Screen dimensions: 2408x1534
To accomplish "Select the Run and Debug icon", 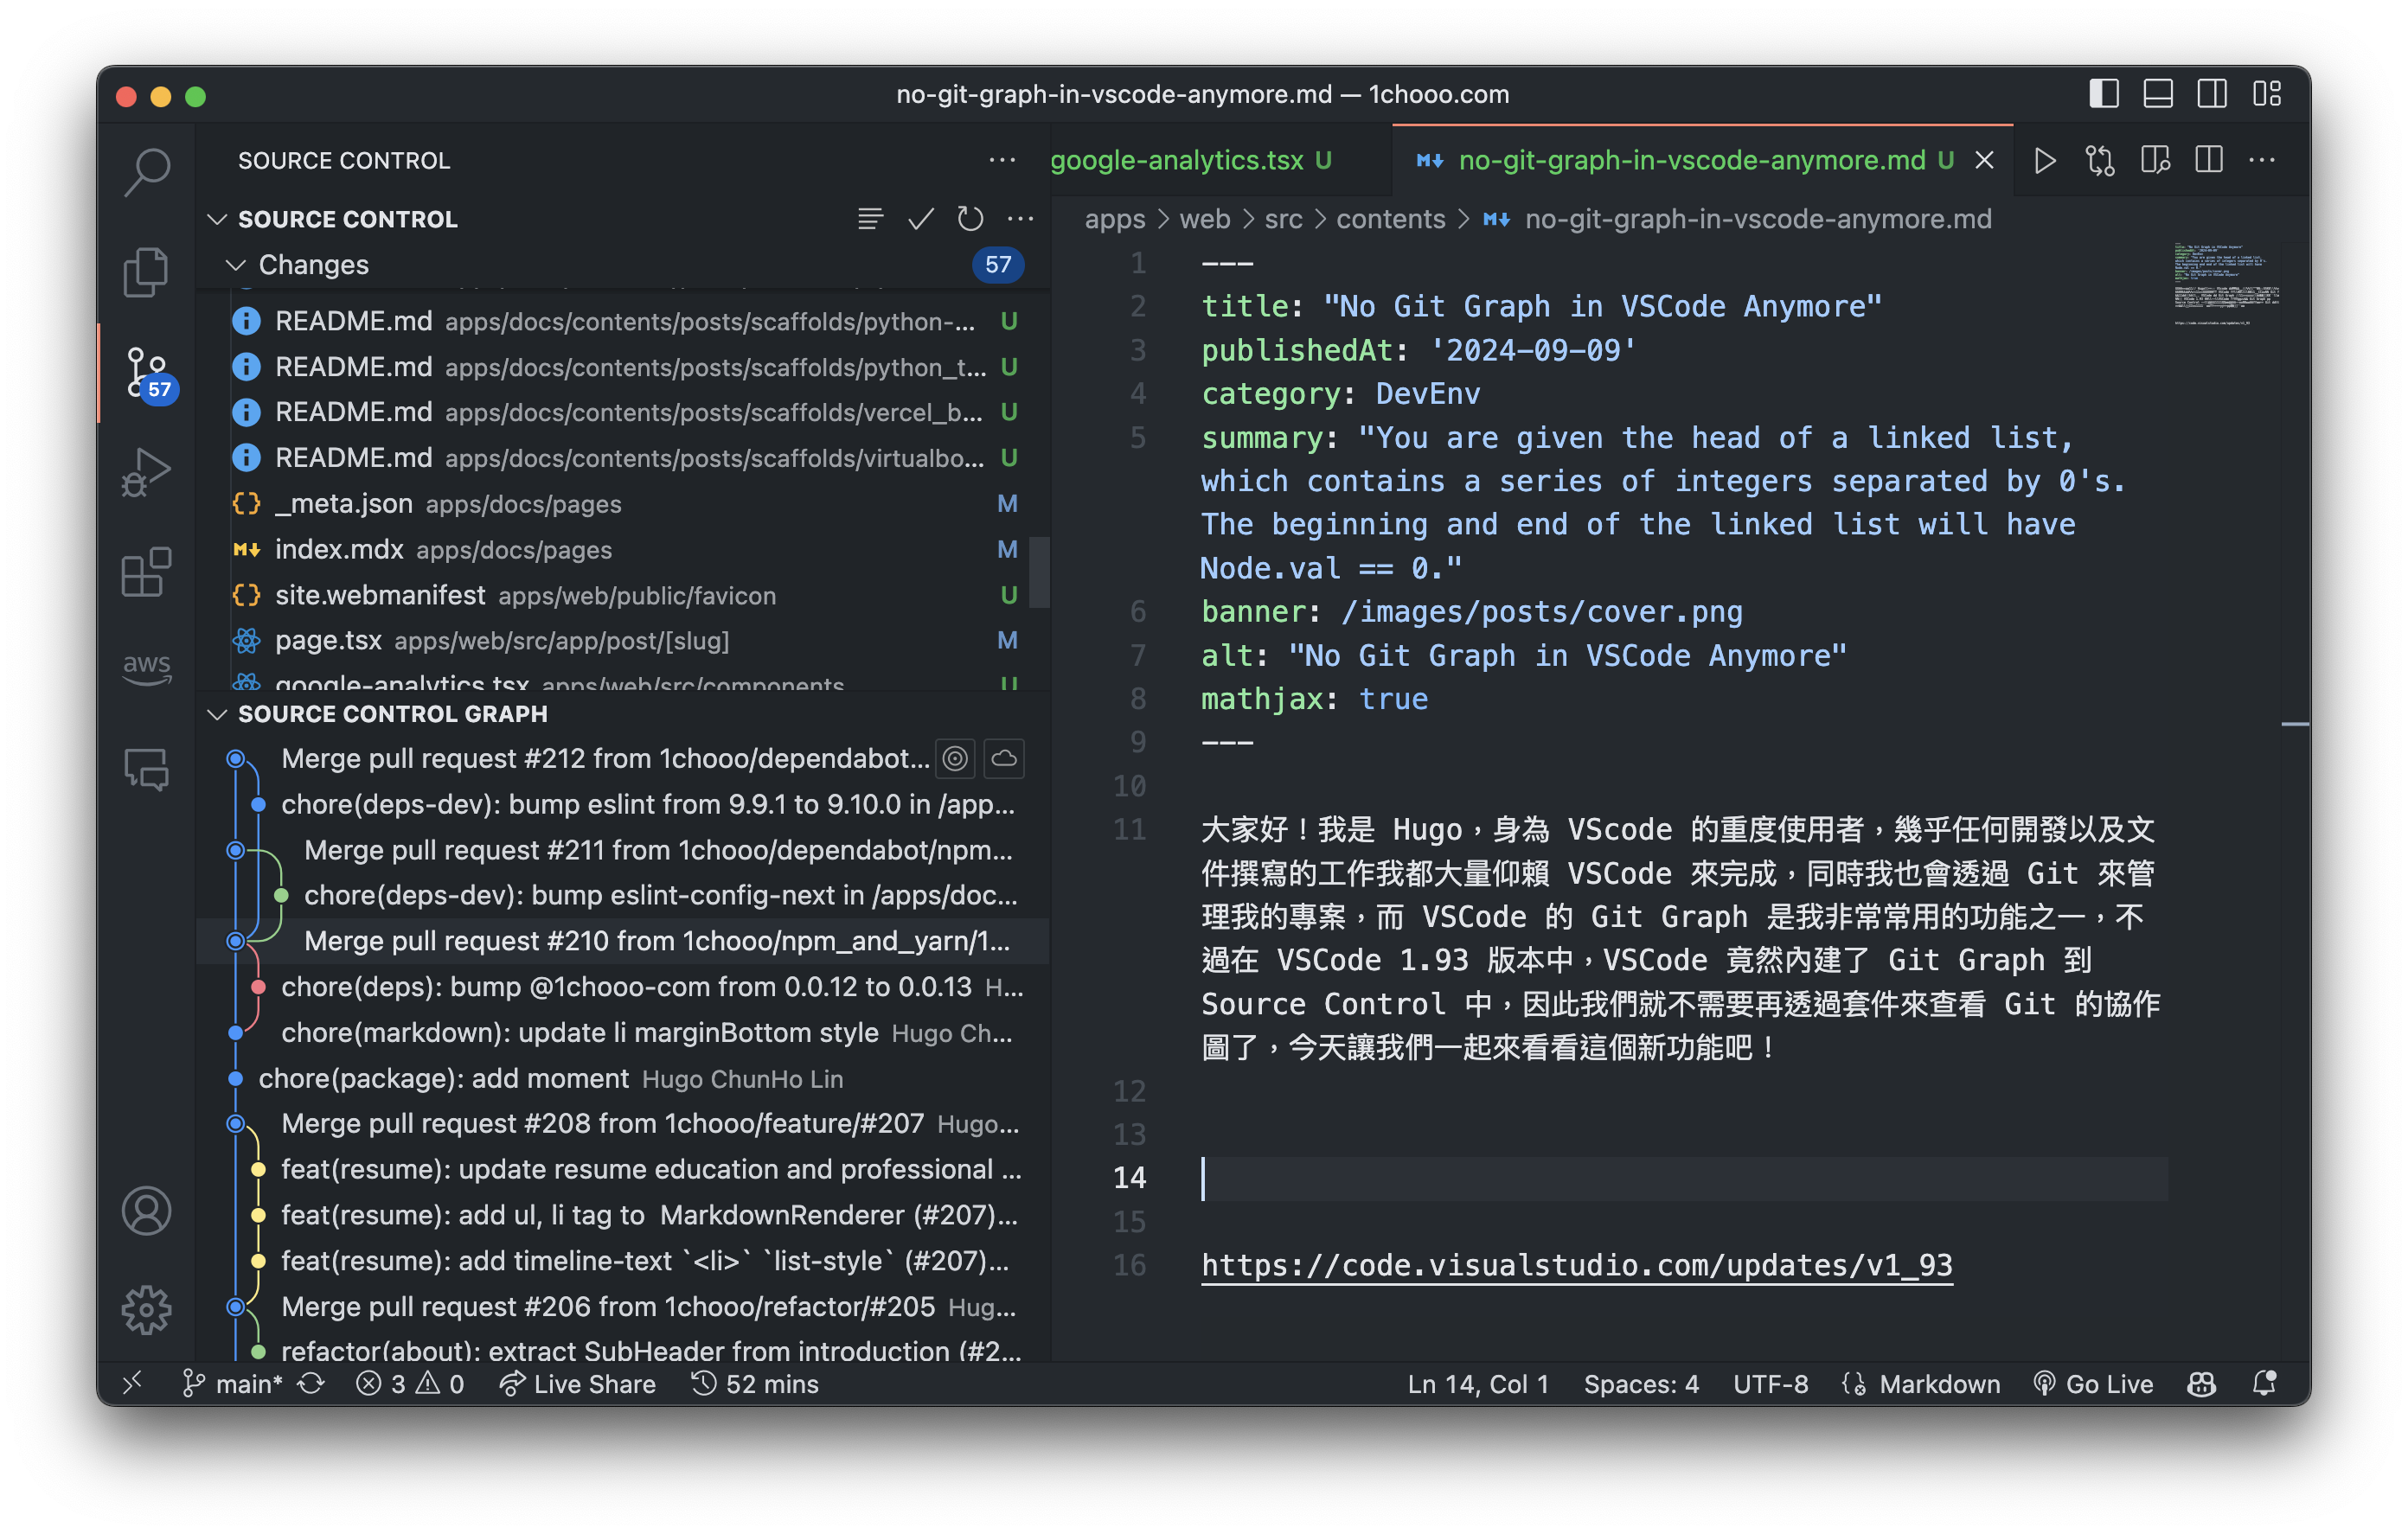I will [147, 470].
